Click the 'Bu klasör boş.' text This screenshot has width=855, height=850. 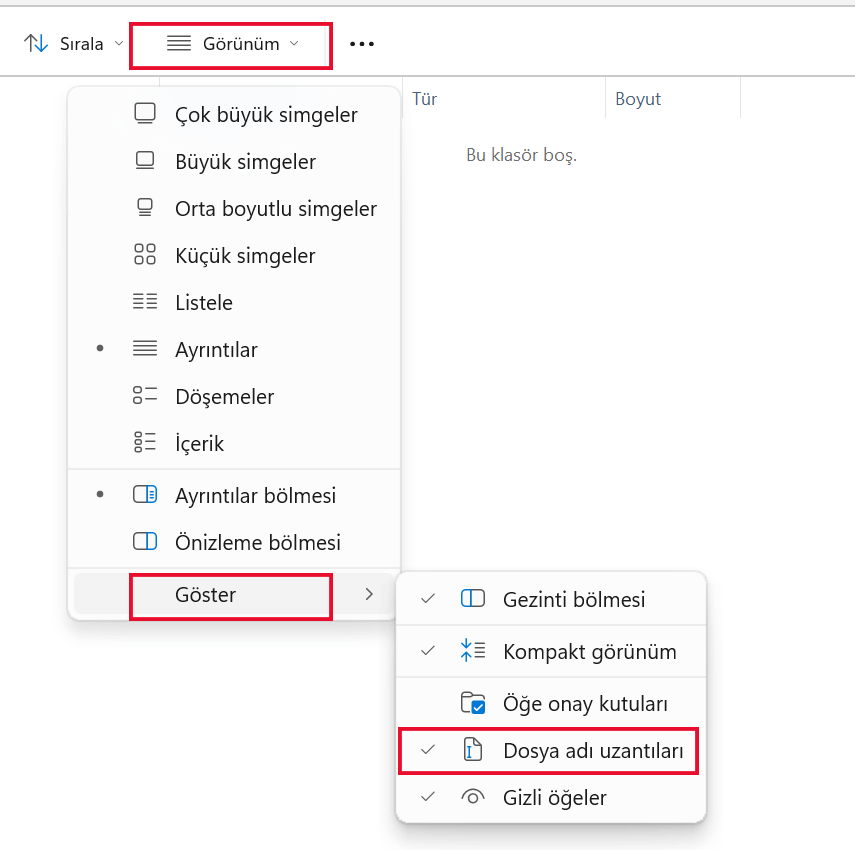click(521, 155)
